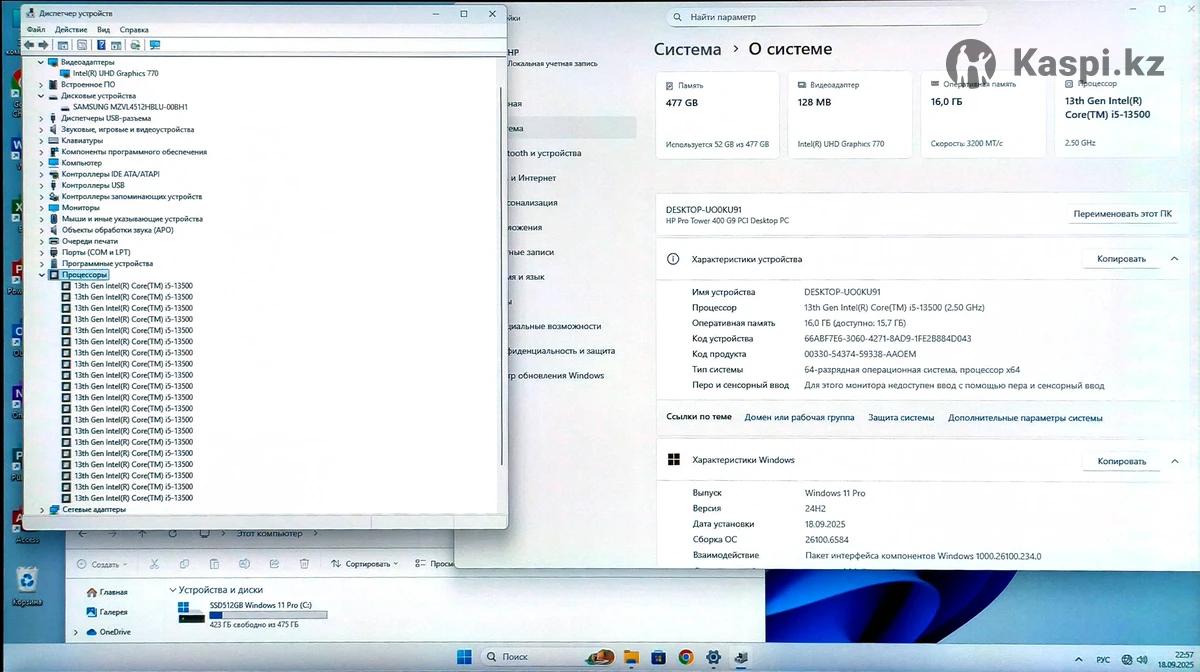This screenshot has height=672, width=1200.
Task: Expand the Сетевые адаптеры node
Action: coord(41,509)
